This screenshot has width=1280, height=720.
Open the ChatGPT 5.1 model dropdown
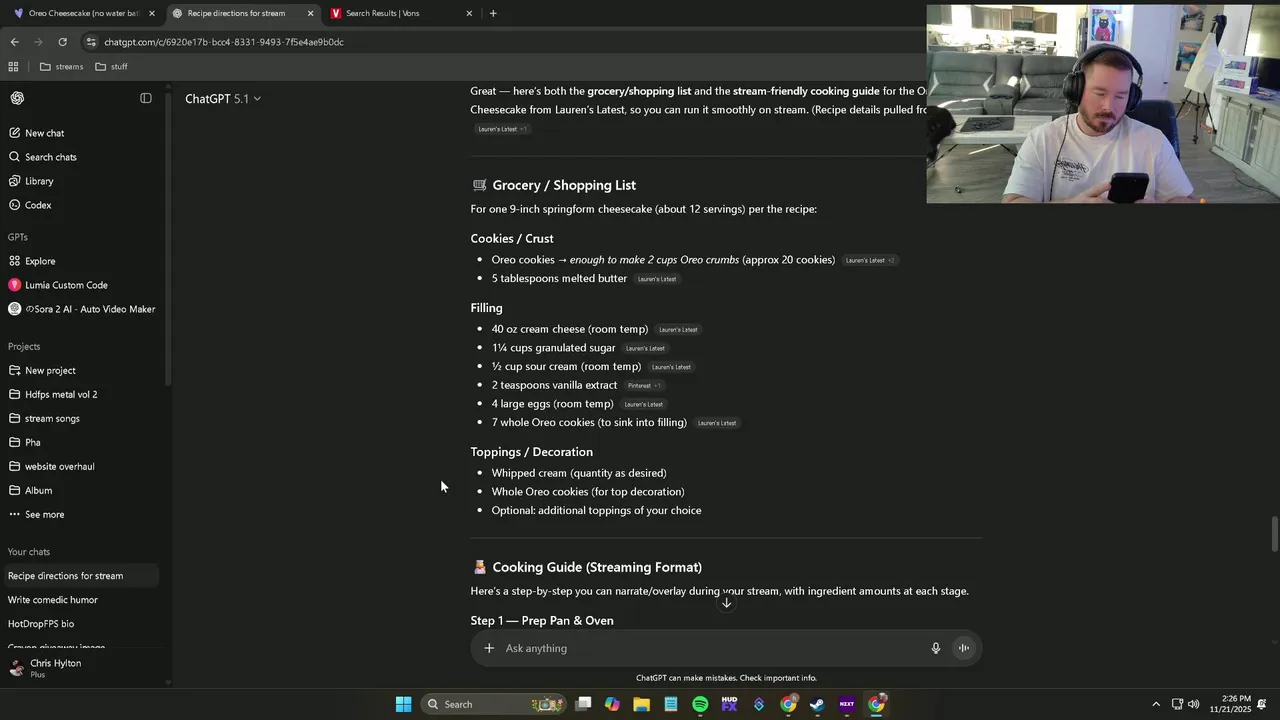pyautogui.click(x=223, y=99)
